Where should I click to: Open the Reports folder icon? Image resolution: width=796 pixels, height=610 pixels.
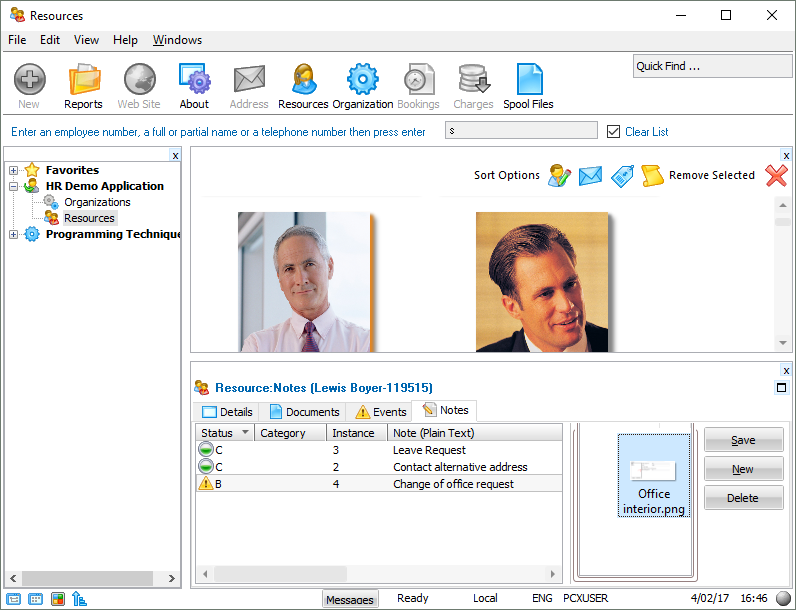click(x=84, y=79)
